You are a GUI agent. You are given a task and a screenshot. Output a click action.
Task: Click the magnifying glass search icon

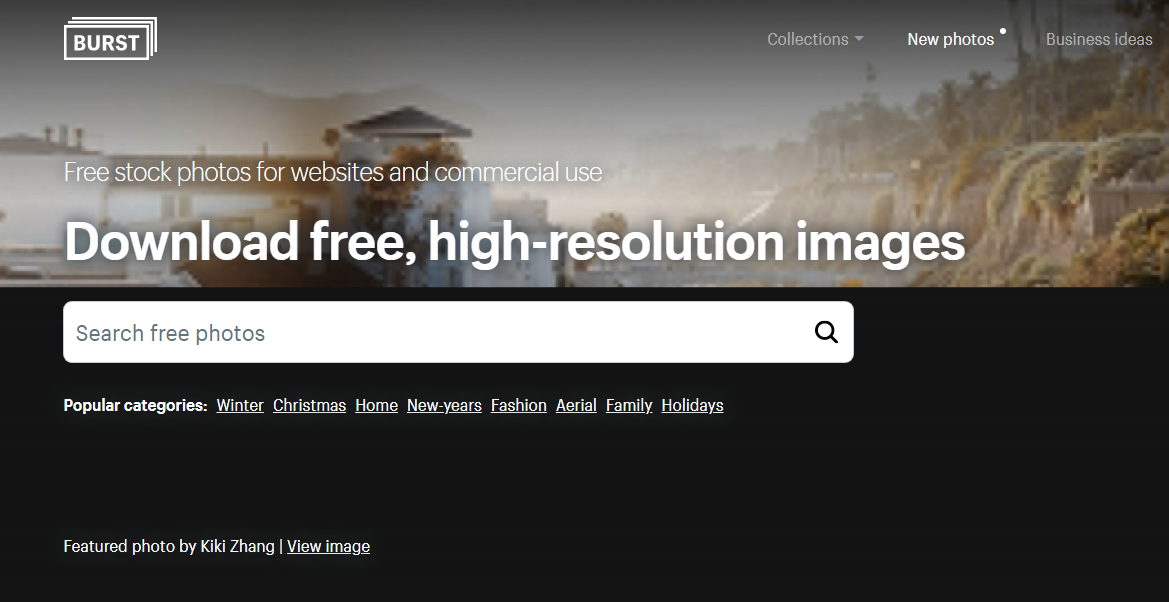[x=826, y=332]
